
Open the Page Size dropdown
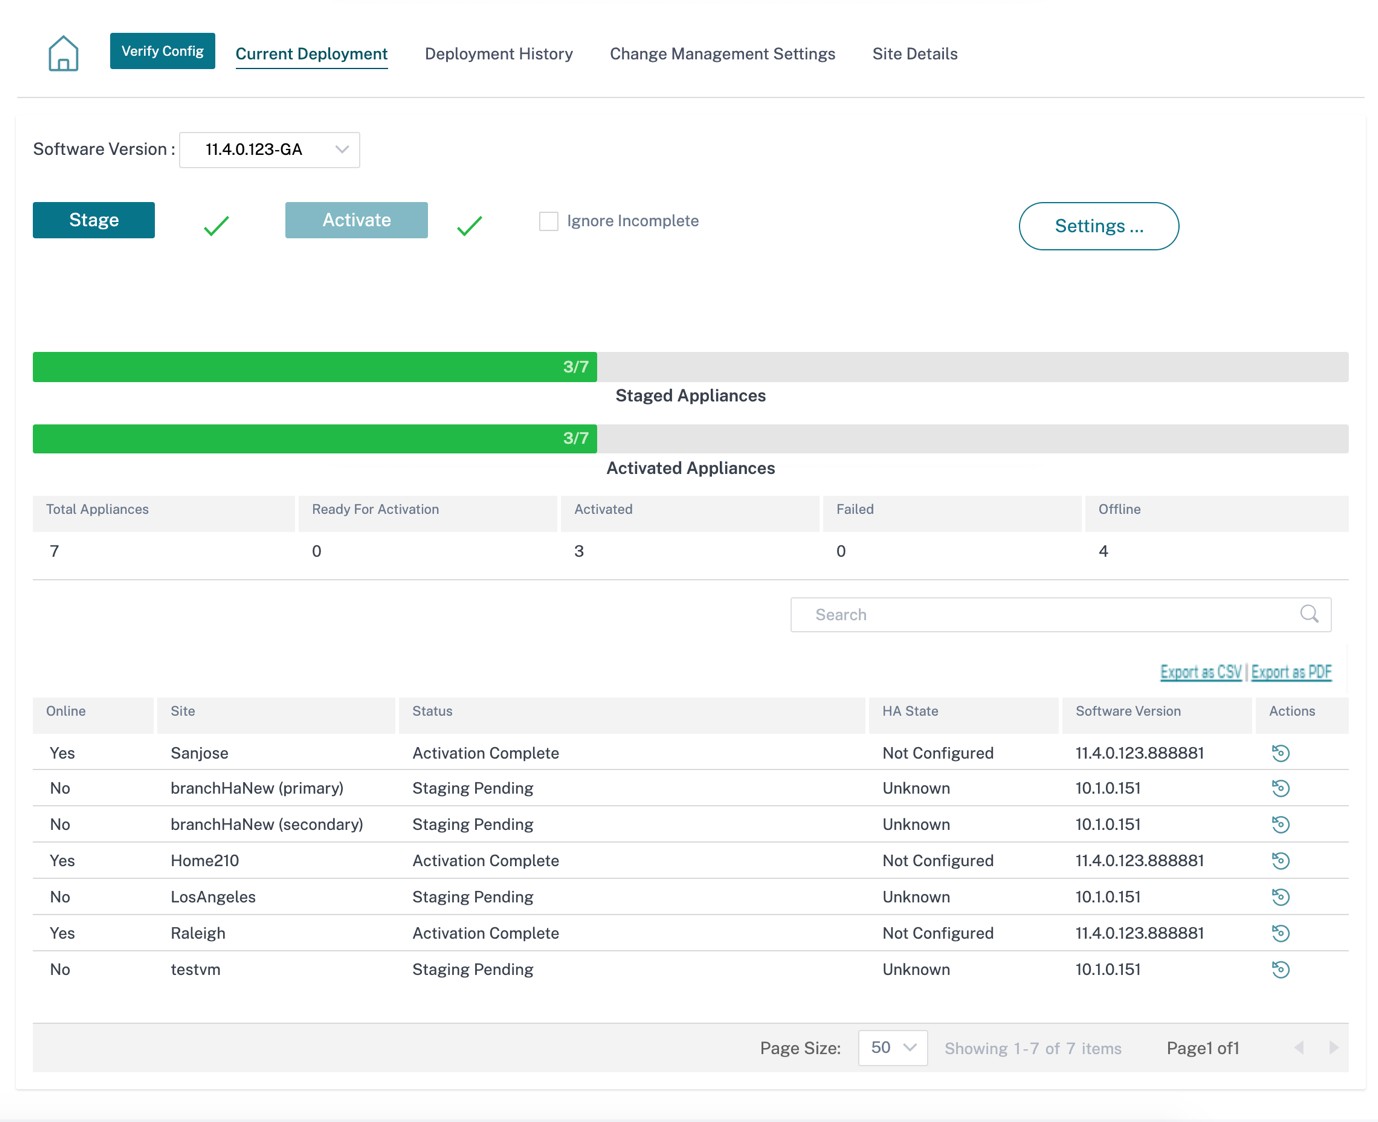click(893, 1048)
